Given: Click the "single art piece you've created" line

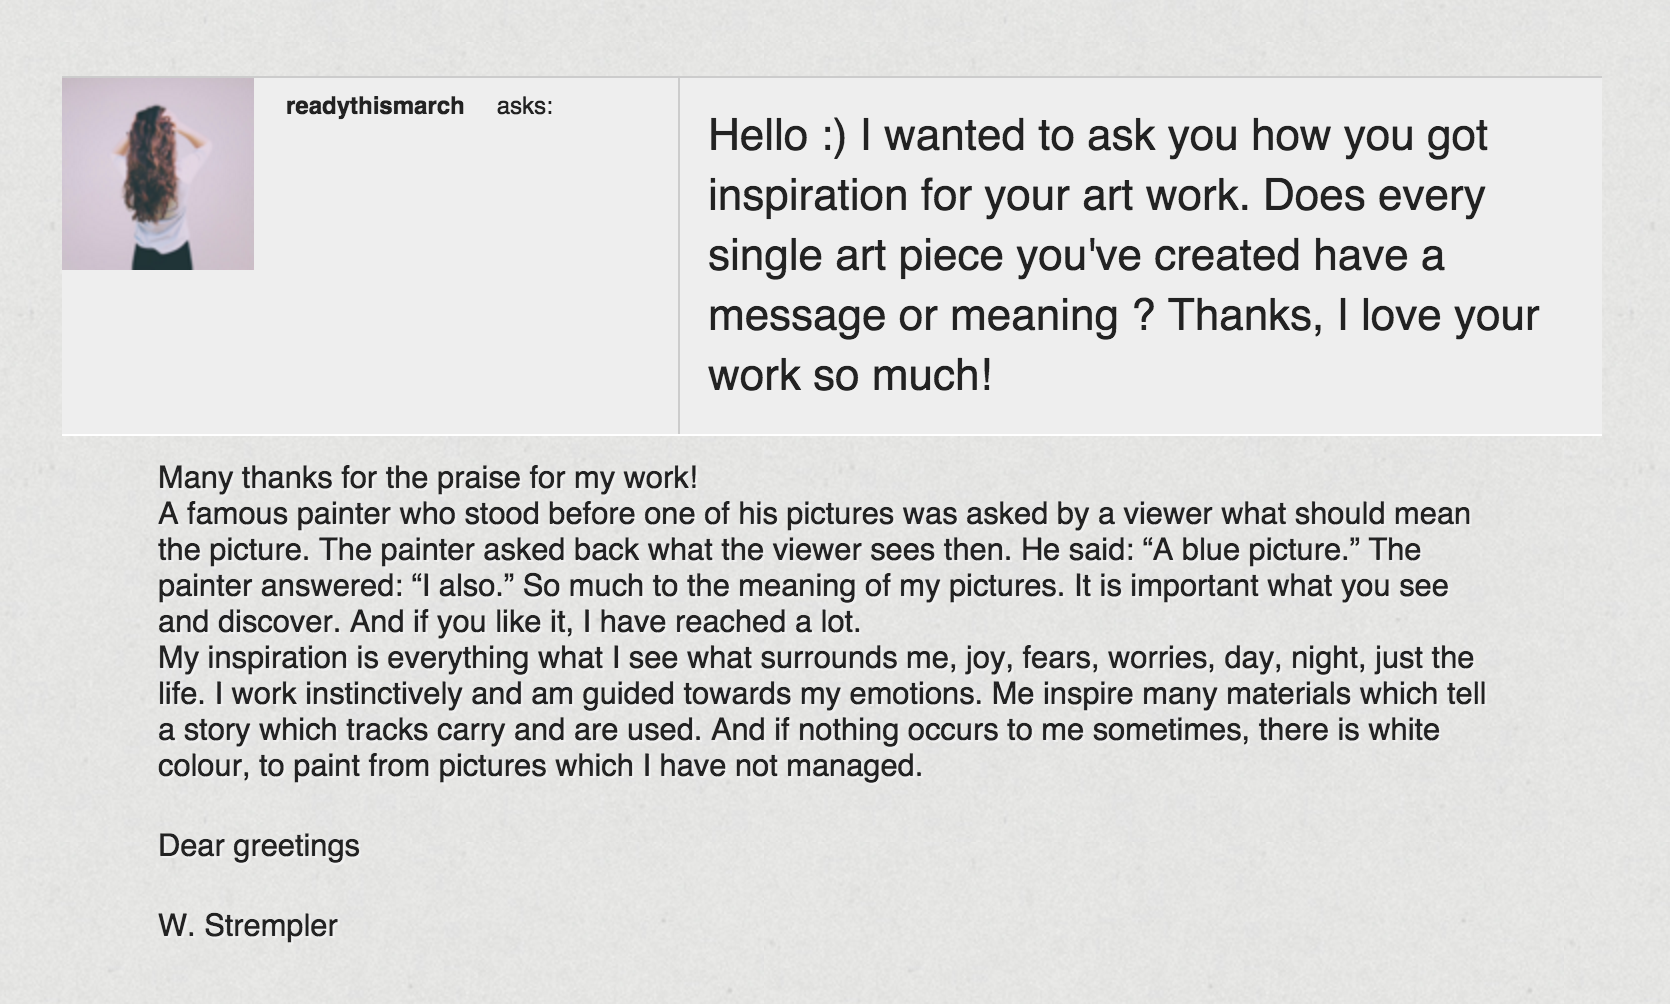Looking at the screenshot, I should tap(1076, 255).
